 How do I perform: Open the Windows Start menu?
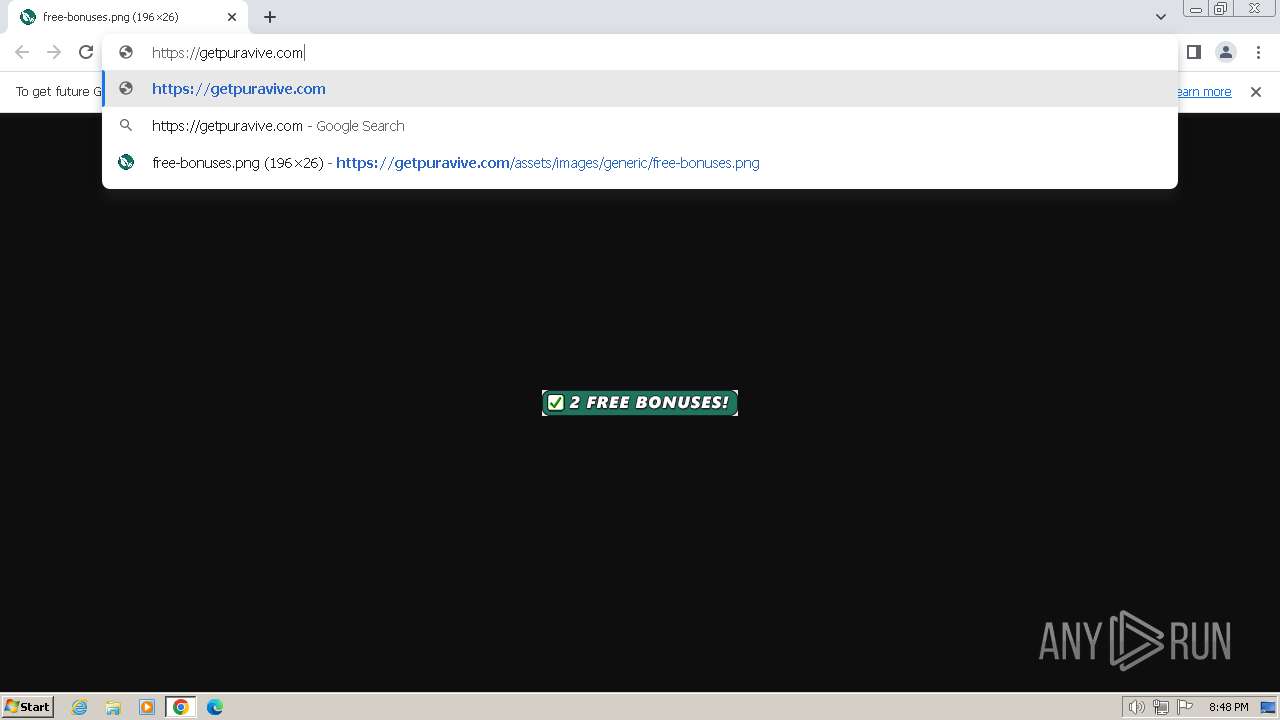pos(28,707)
